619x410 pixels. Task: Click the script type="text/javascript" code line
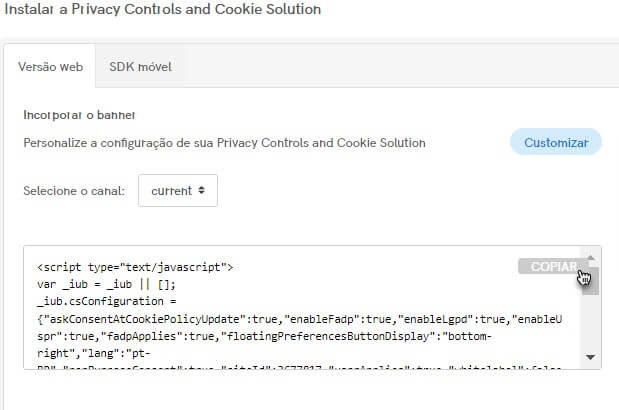[135, 267]
